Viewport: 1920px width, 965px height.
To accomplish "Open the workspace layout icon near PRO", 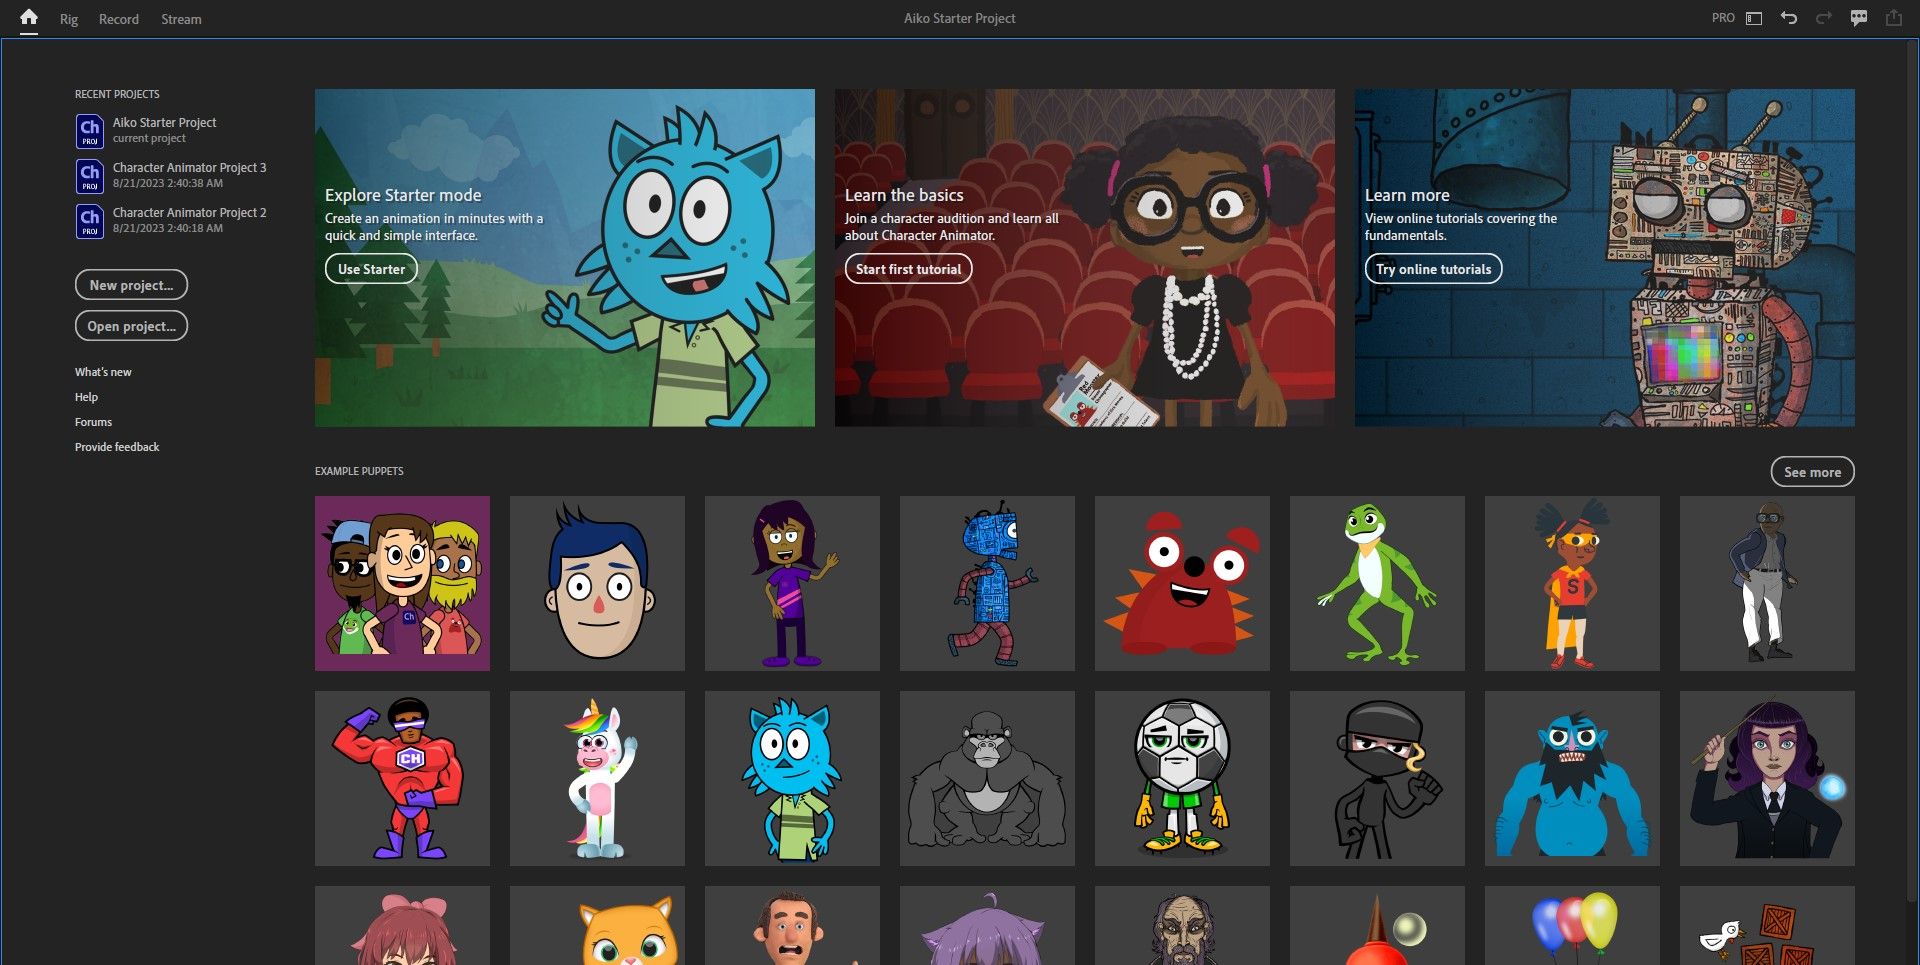I will [1753, 18].
